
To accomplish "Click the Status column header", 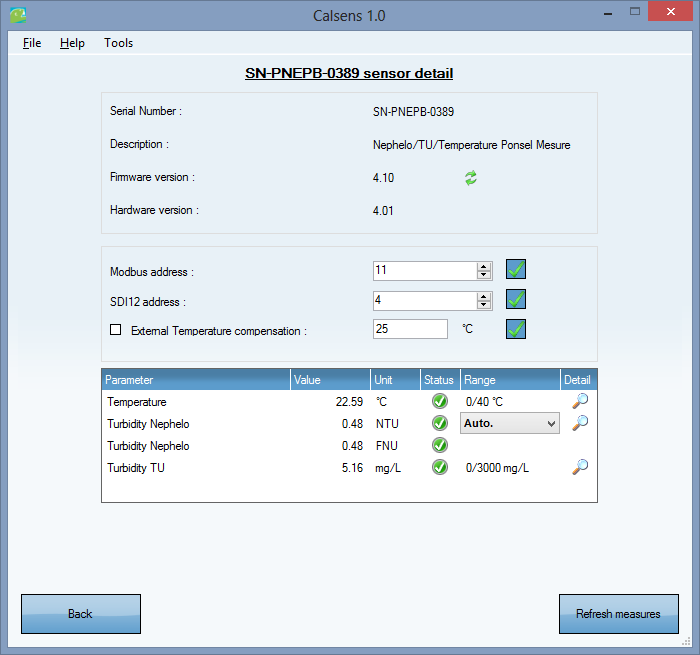I will [x=441, y=380].
